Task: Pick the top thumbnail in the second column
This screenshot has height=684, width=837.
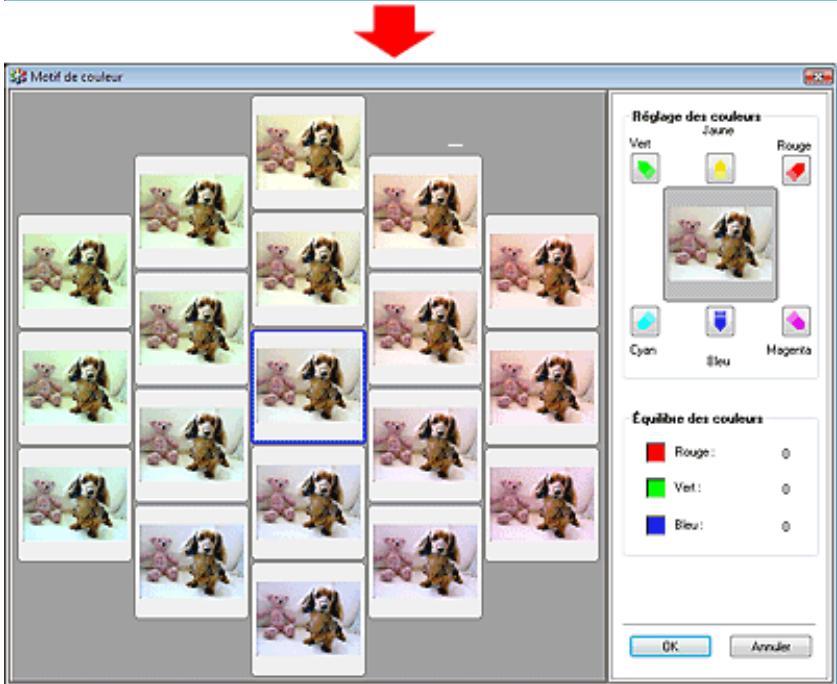Action: 192,212
